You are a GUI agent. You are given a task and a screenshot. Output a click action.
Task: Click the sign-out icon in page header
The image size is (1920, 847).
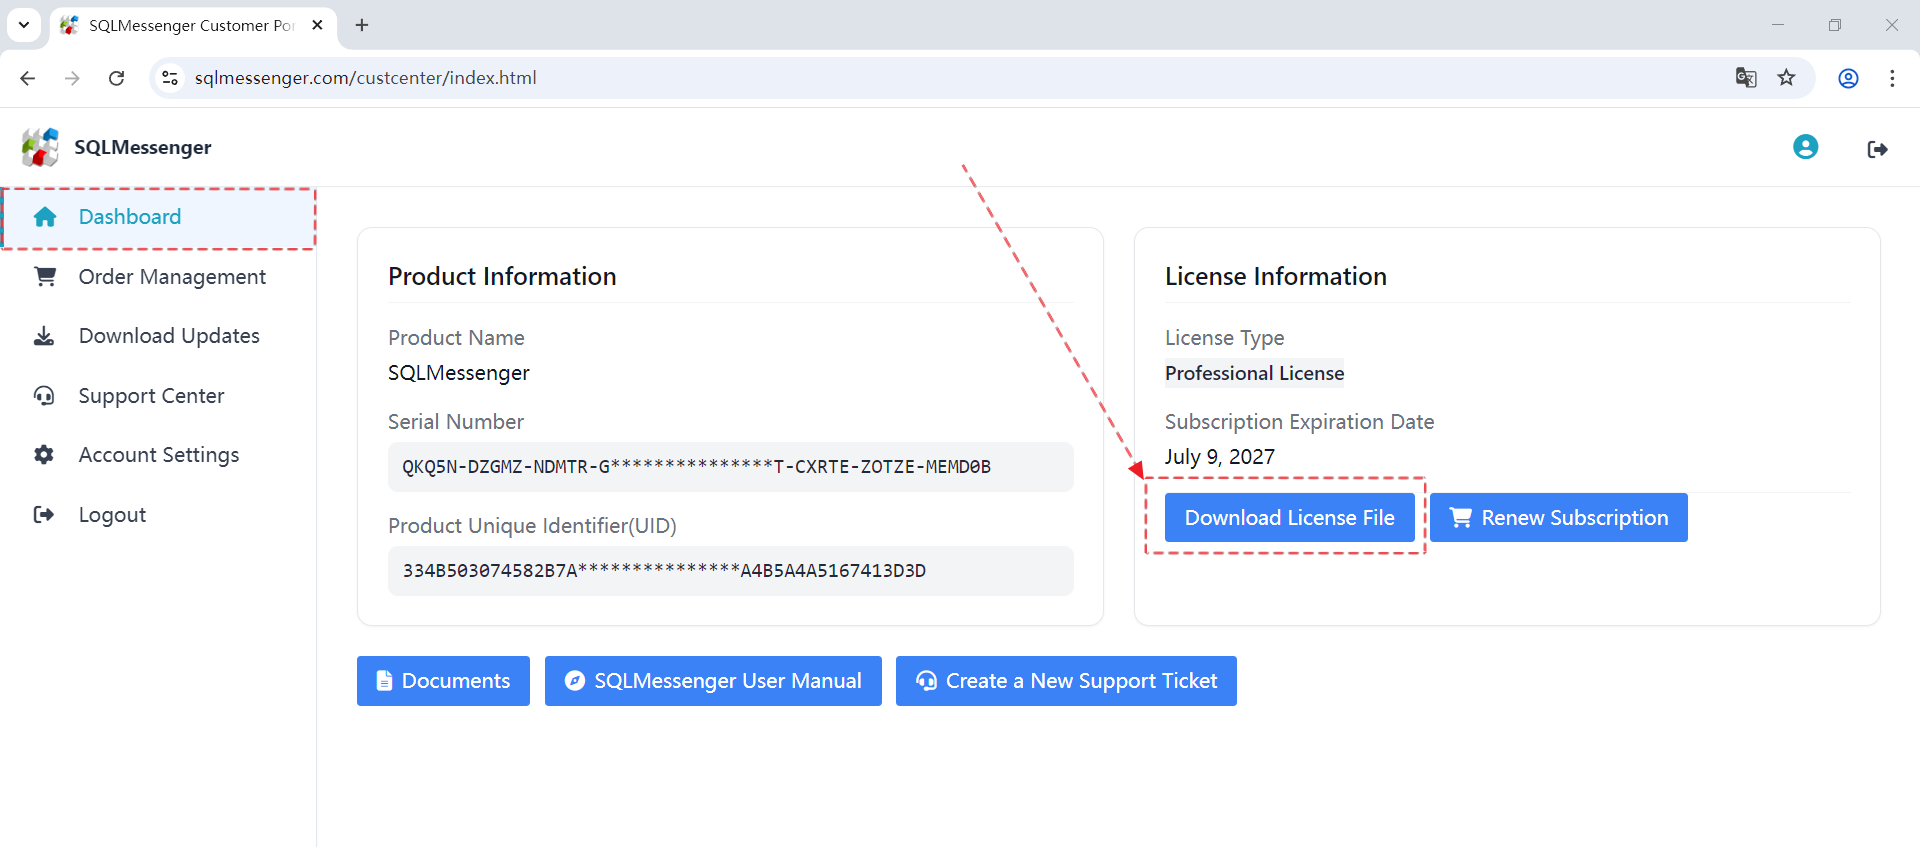(1877, 149)
